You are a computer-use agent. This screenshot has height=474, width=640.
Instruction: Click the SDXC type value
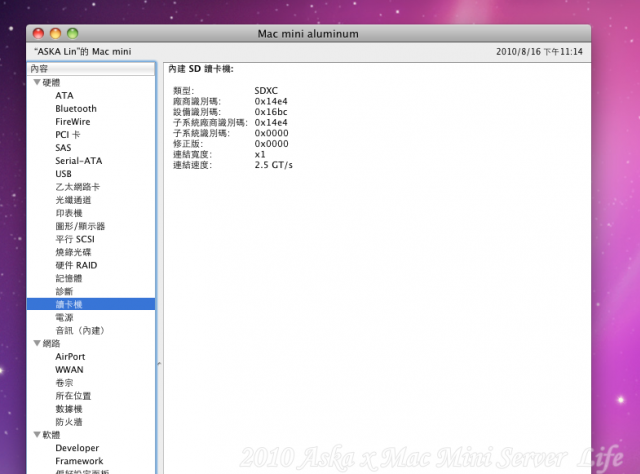pos(266,91)
